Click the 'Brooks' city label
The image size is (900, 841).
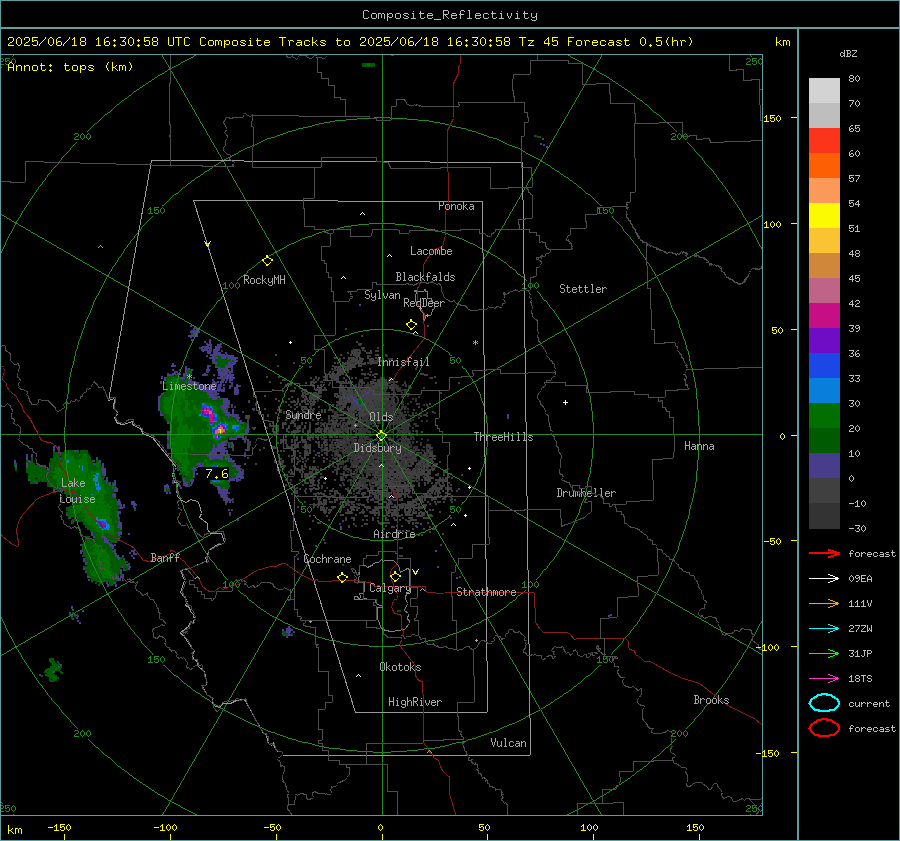click(x=711, y=700)
